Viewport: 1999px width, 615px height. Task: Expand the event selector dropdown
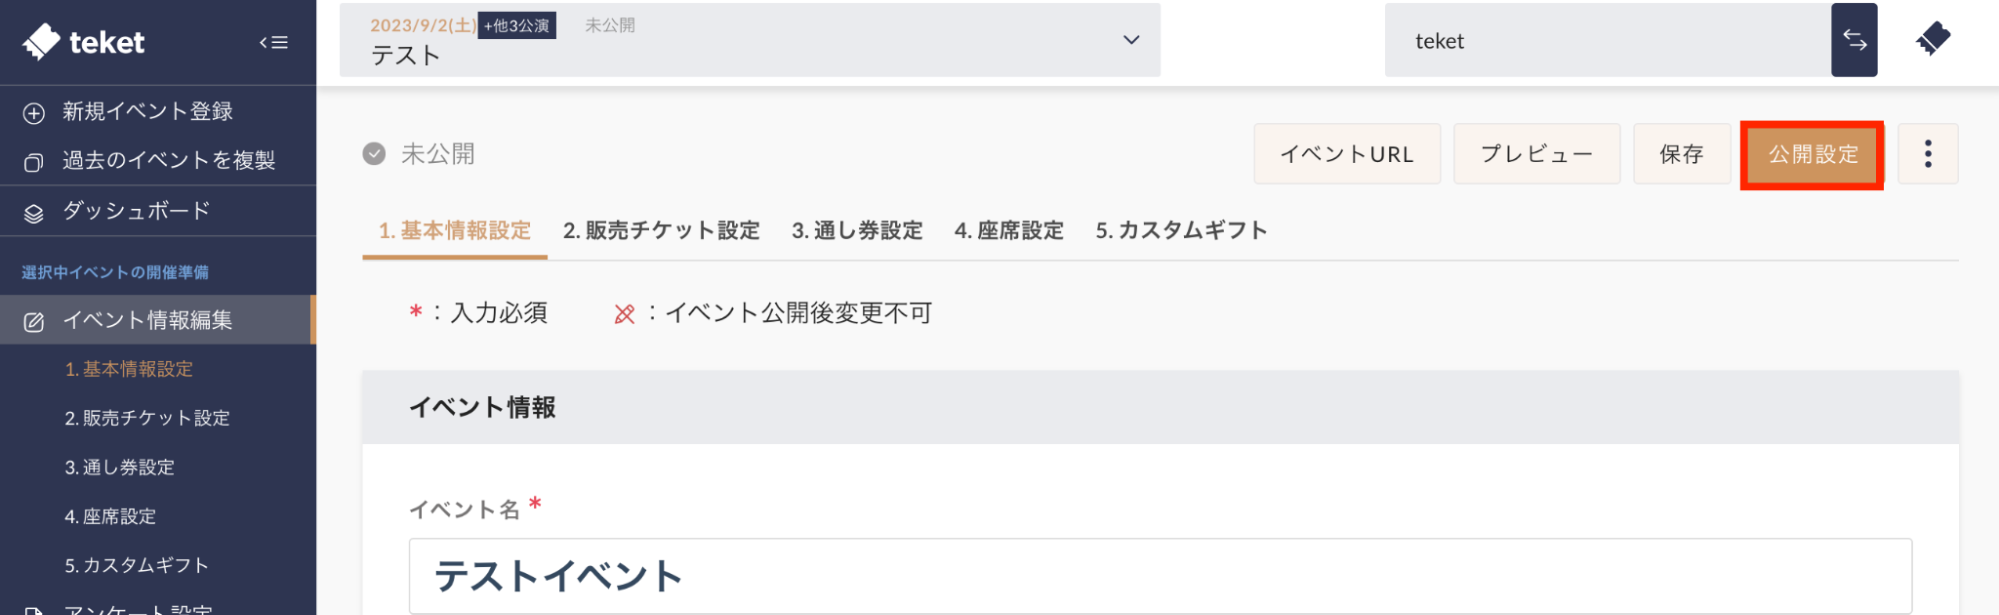(x=1131, y=40)
